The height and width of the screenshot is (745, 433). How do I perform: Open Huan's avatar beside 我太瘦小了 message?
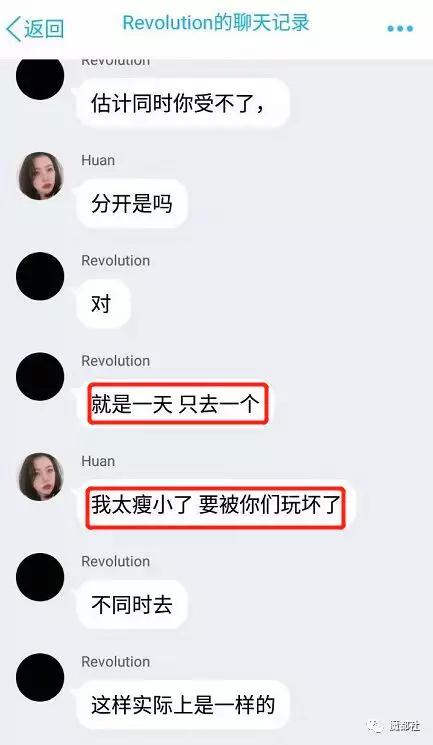coord(40,476)
